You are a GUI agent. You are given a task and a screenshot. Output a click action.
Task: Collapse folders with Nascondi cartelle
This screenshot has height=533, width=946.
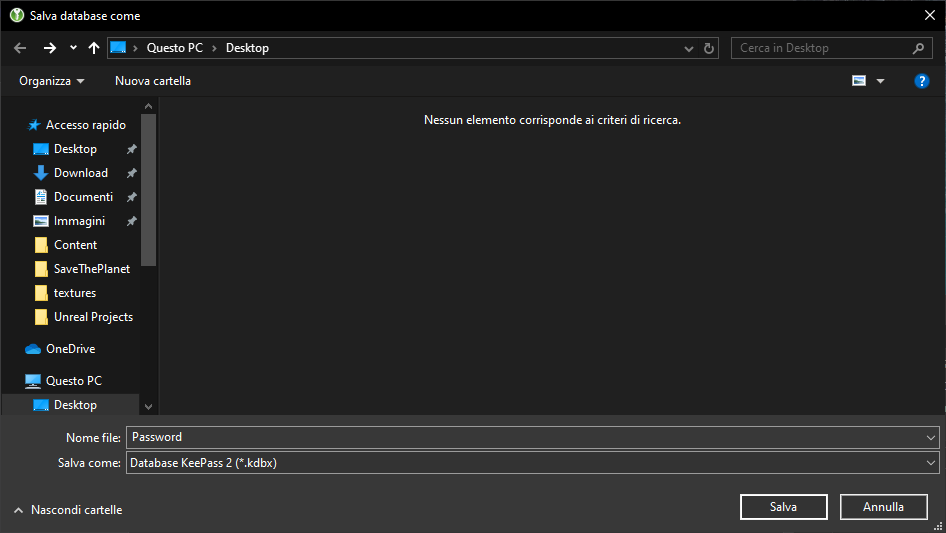coord(68,510)
